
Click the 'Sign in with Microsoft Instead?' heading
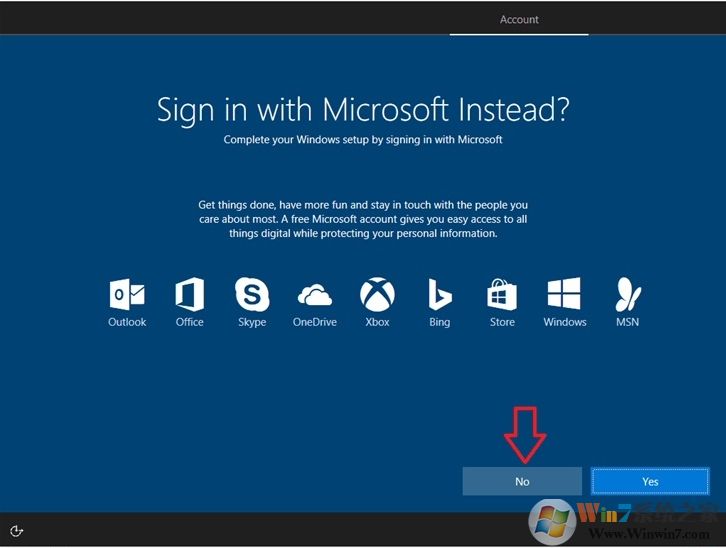tap(363, 110)
